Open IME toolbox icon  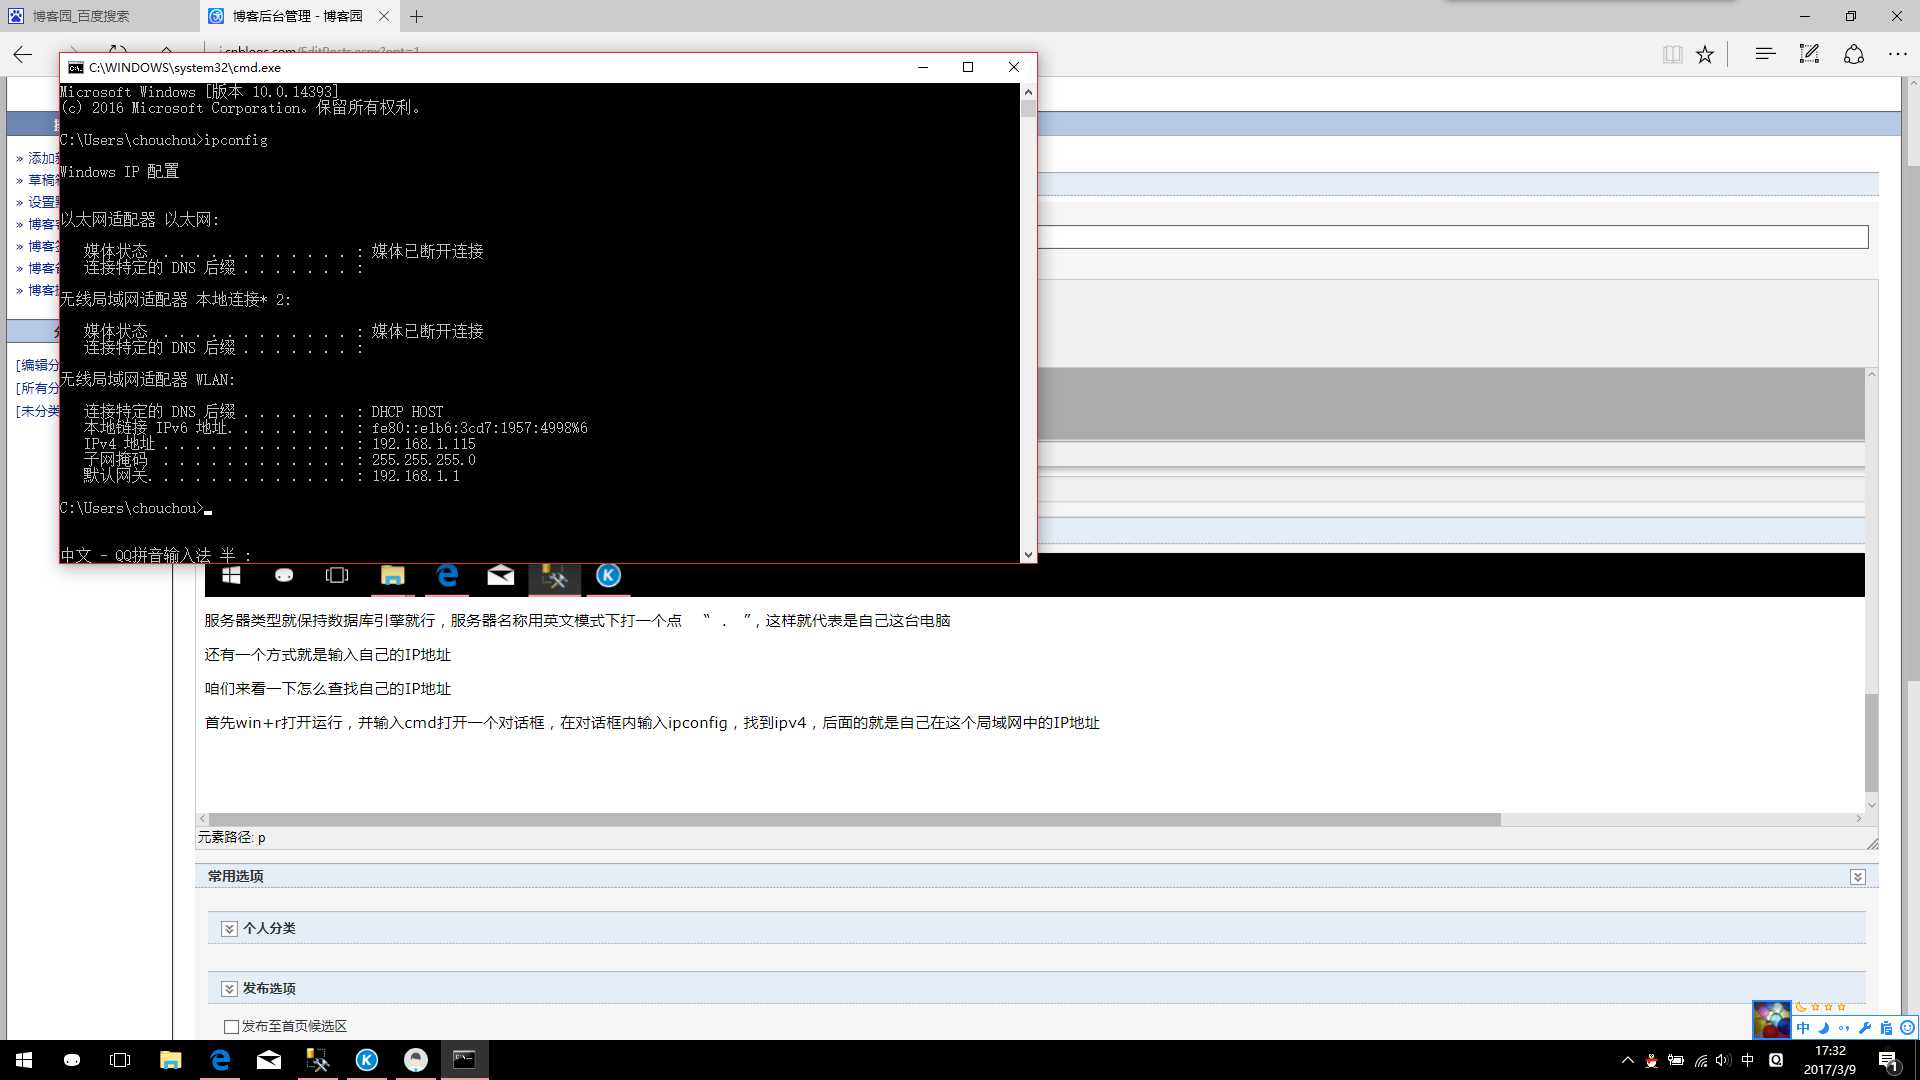tap(1886, 1028)
